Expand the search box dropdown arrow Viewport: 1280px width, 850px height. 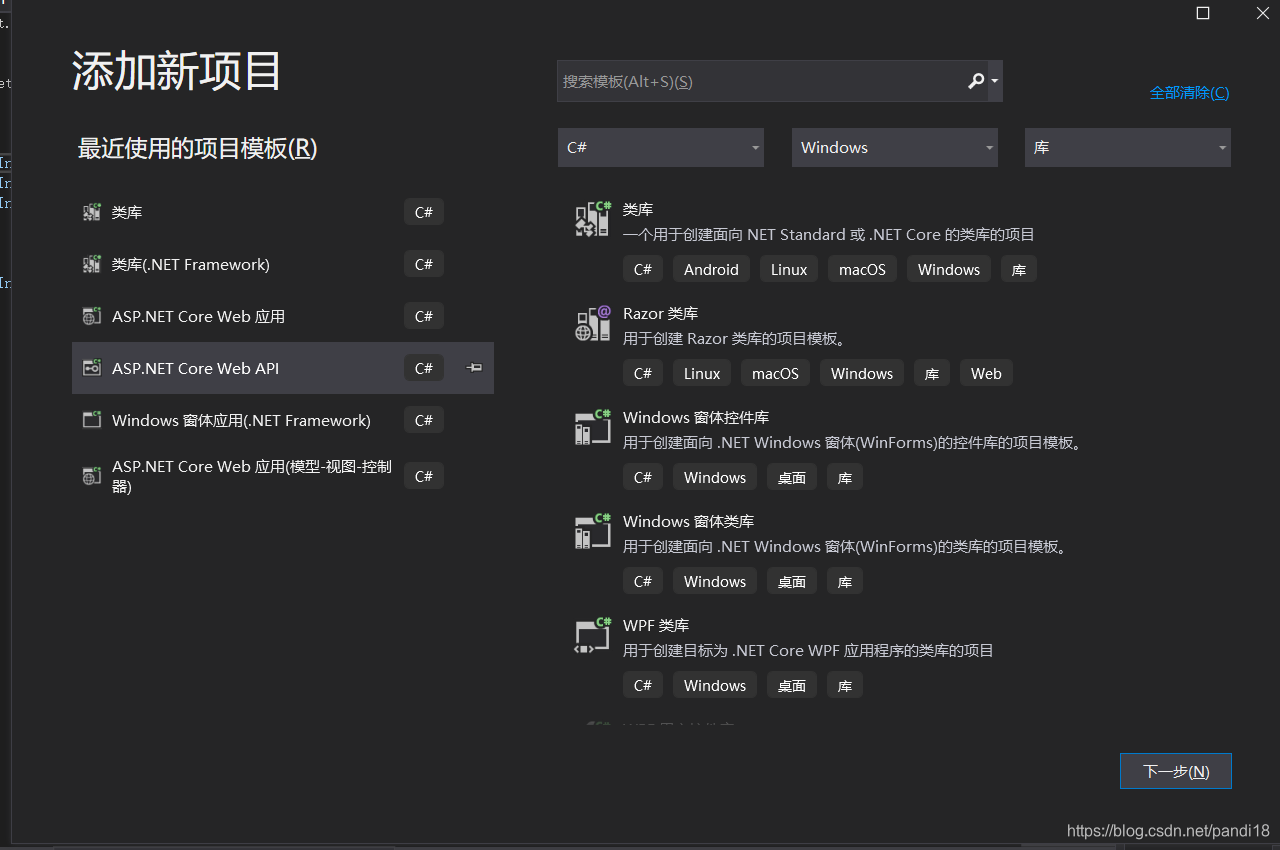click(x=995, y=81)
